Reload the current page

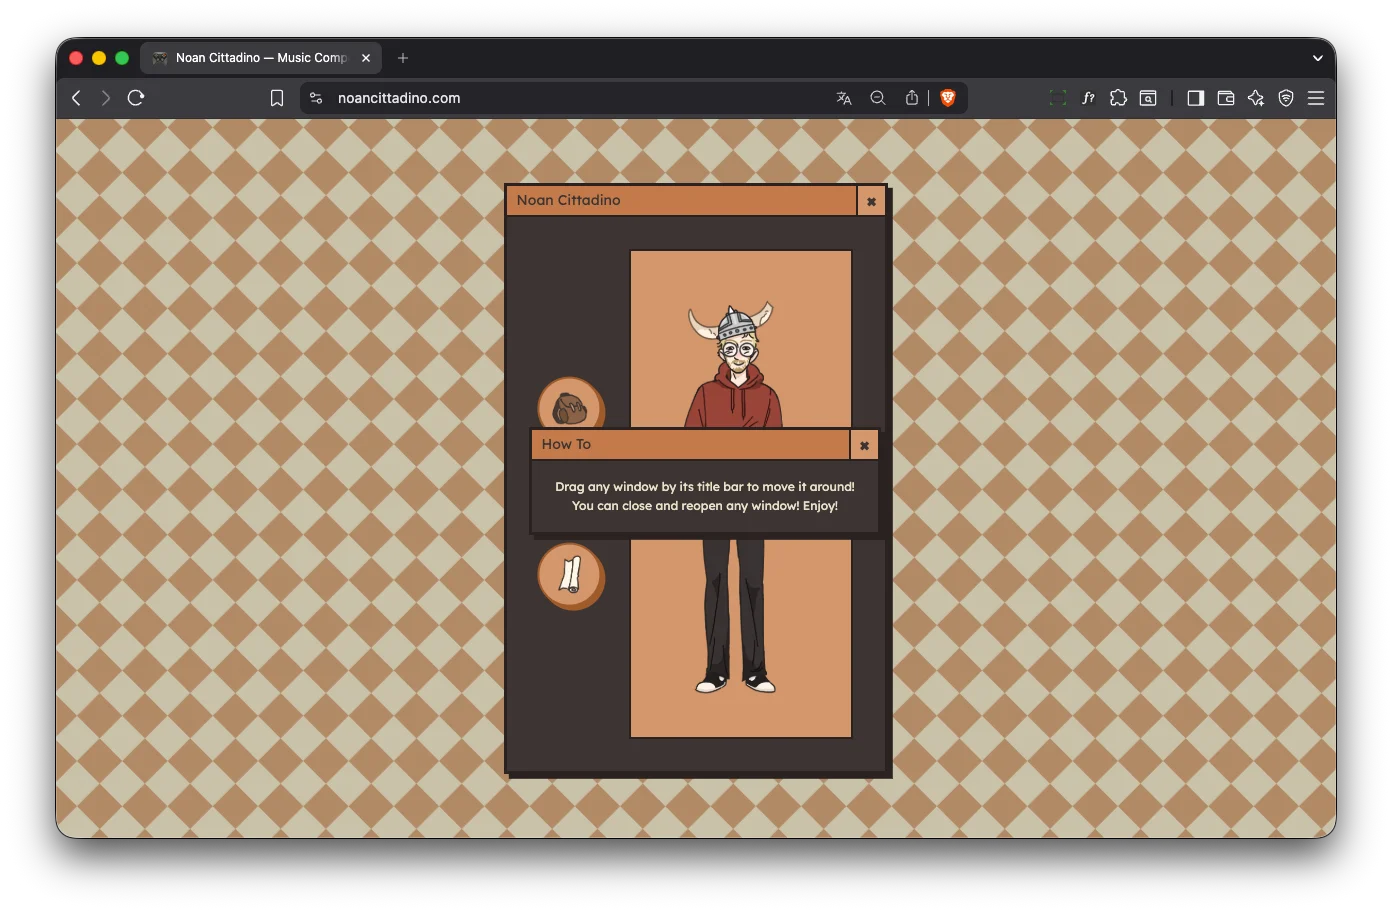coord(136,98)
